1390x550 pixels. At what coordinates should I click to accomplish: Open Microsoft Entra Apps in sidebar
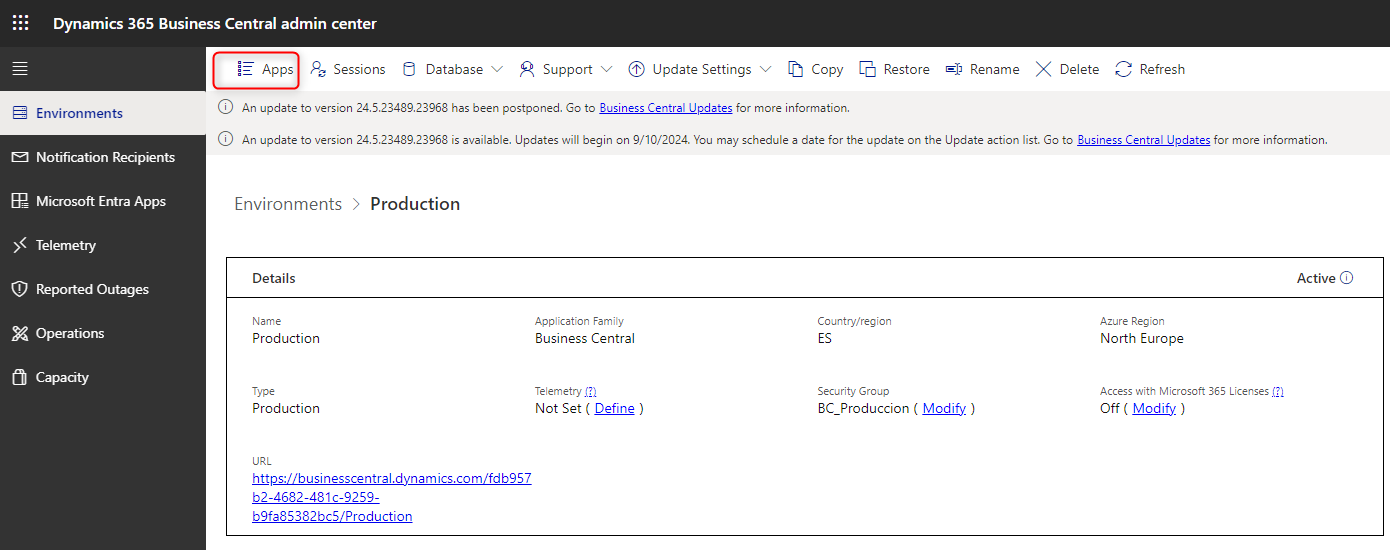tap(103, 201)
